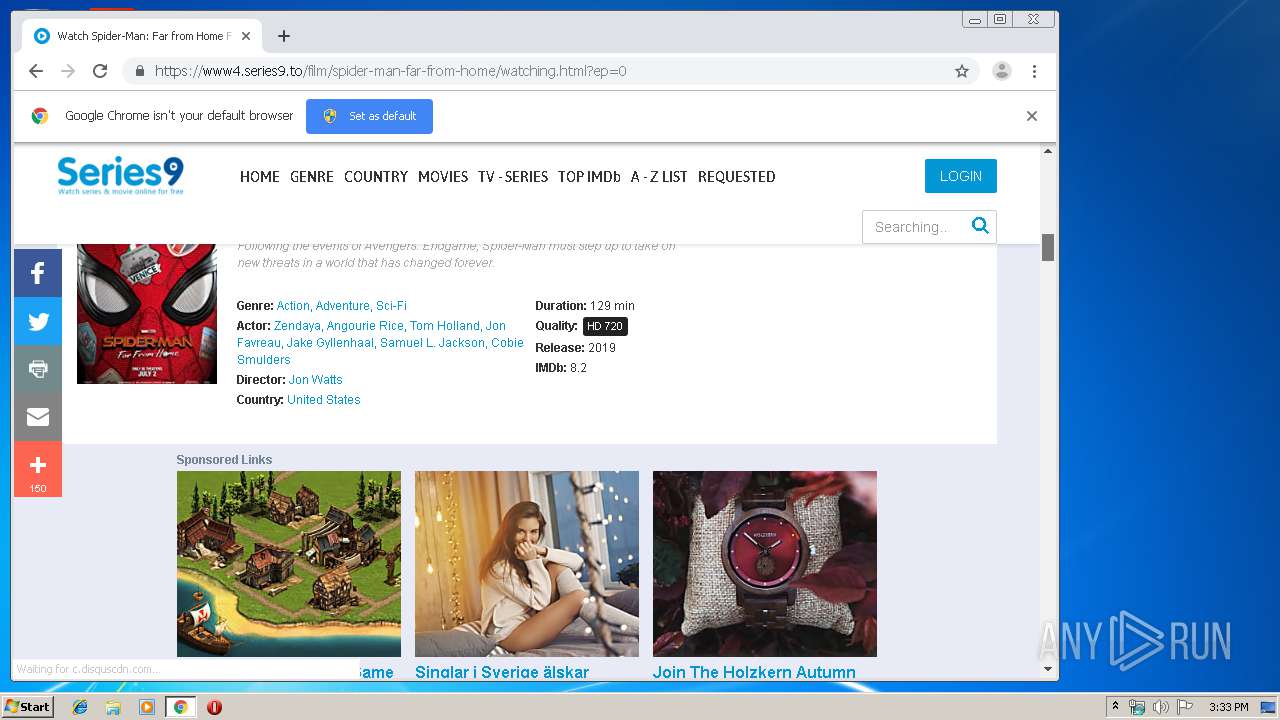Click the vertical scrollbar thumb
Screen dimensions: 1280x720
click(1048, 247)
